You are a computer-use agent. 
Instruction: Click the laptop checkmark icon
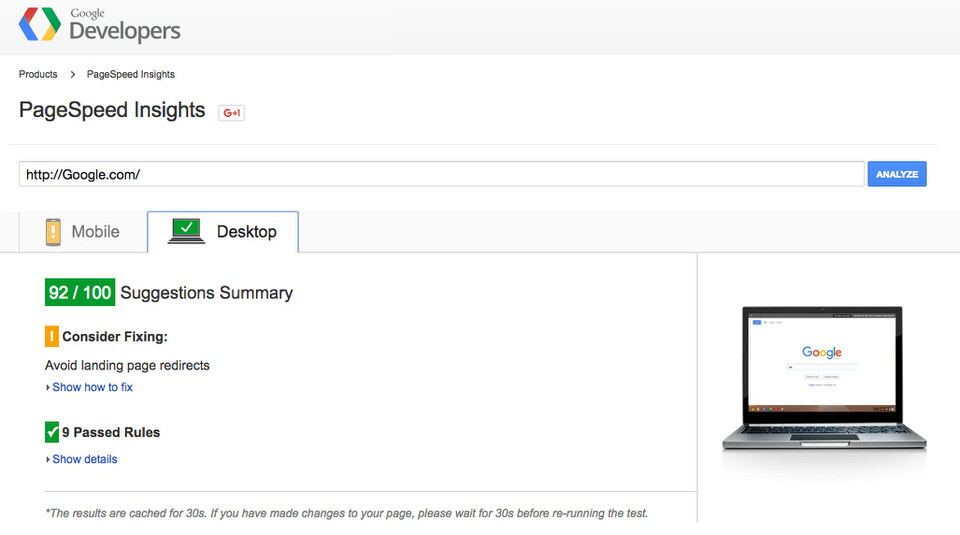tap(186, 231)
